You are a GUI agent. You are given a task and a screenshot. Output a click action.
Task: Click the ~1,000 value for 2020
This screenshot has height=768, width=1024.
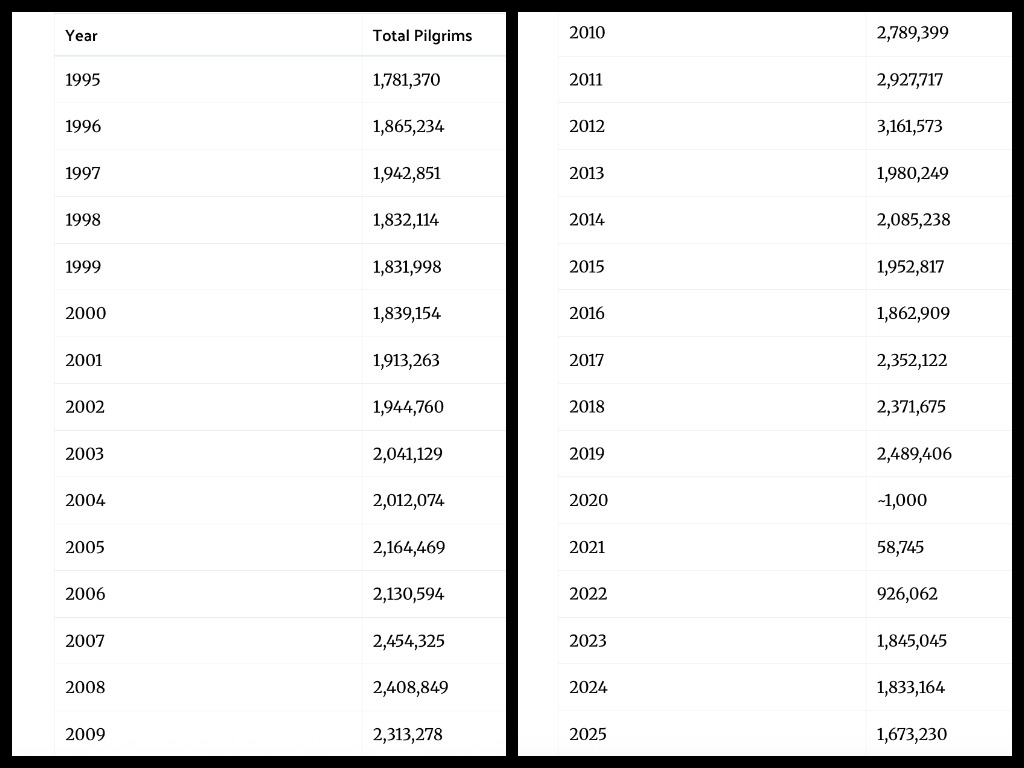[902, 501]
